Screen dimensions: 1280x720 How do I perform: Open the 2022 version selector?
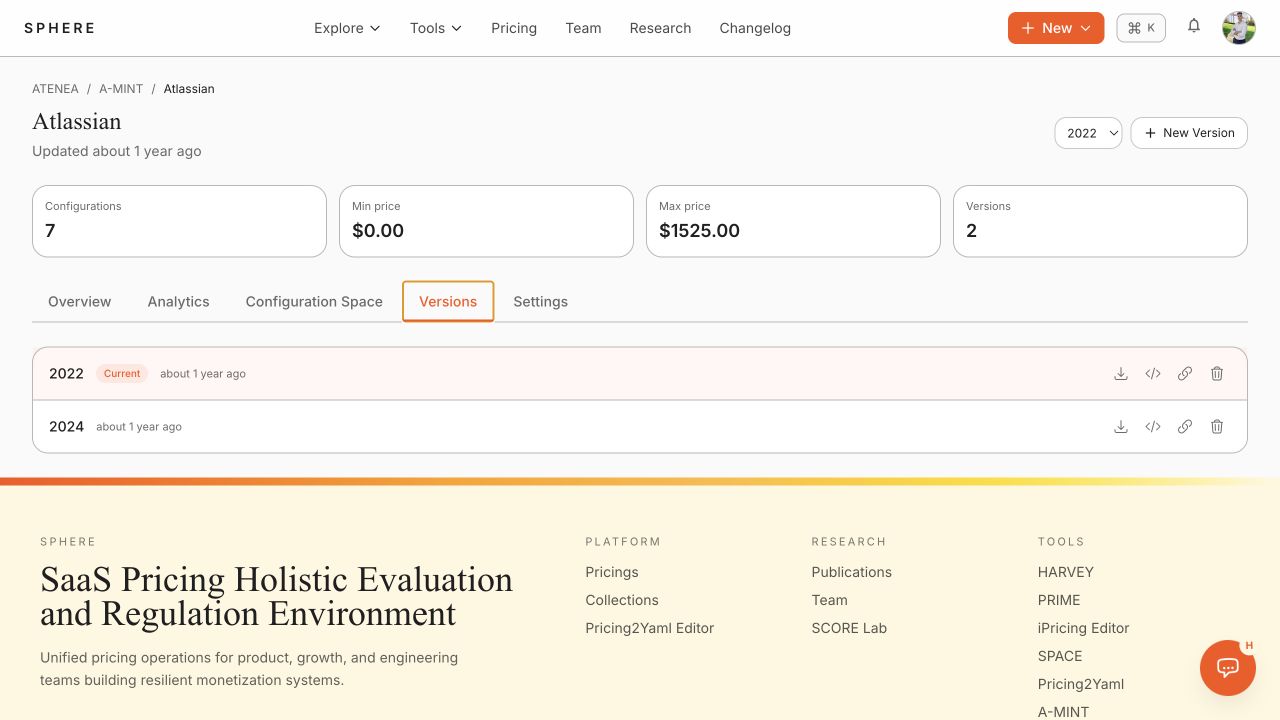pyautogui.click(x=1088, y=133)
